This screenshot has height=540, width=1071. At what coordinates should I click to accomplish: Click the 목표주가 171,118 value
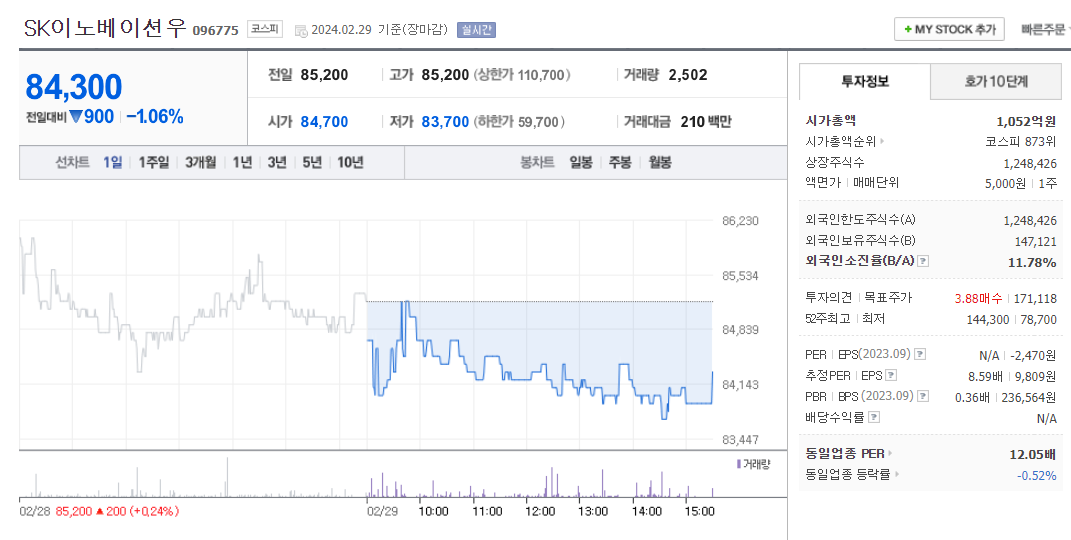point(1036,298)
